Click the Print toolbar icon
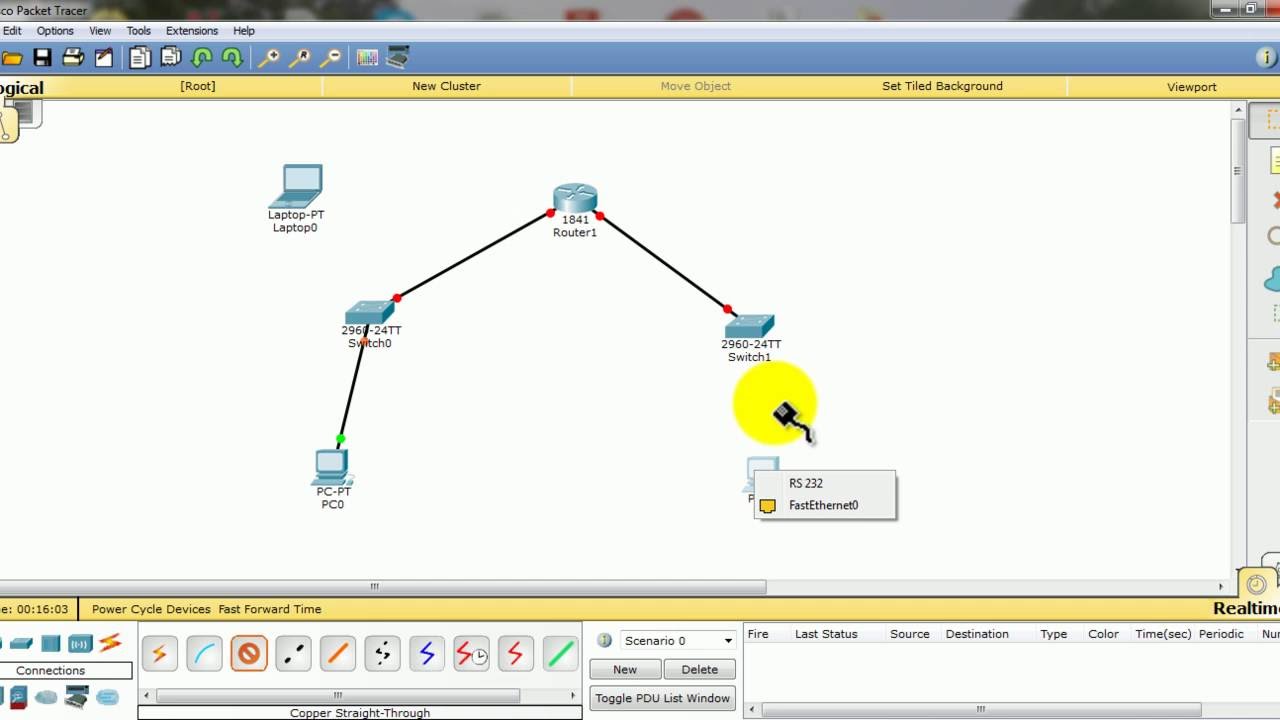1280x720 pixels. point(73,57)
